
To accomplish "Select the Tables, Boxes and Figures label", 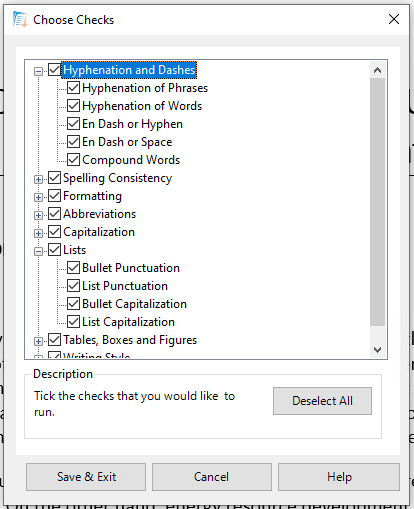I will (130, 340).
